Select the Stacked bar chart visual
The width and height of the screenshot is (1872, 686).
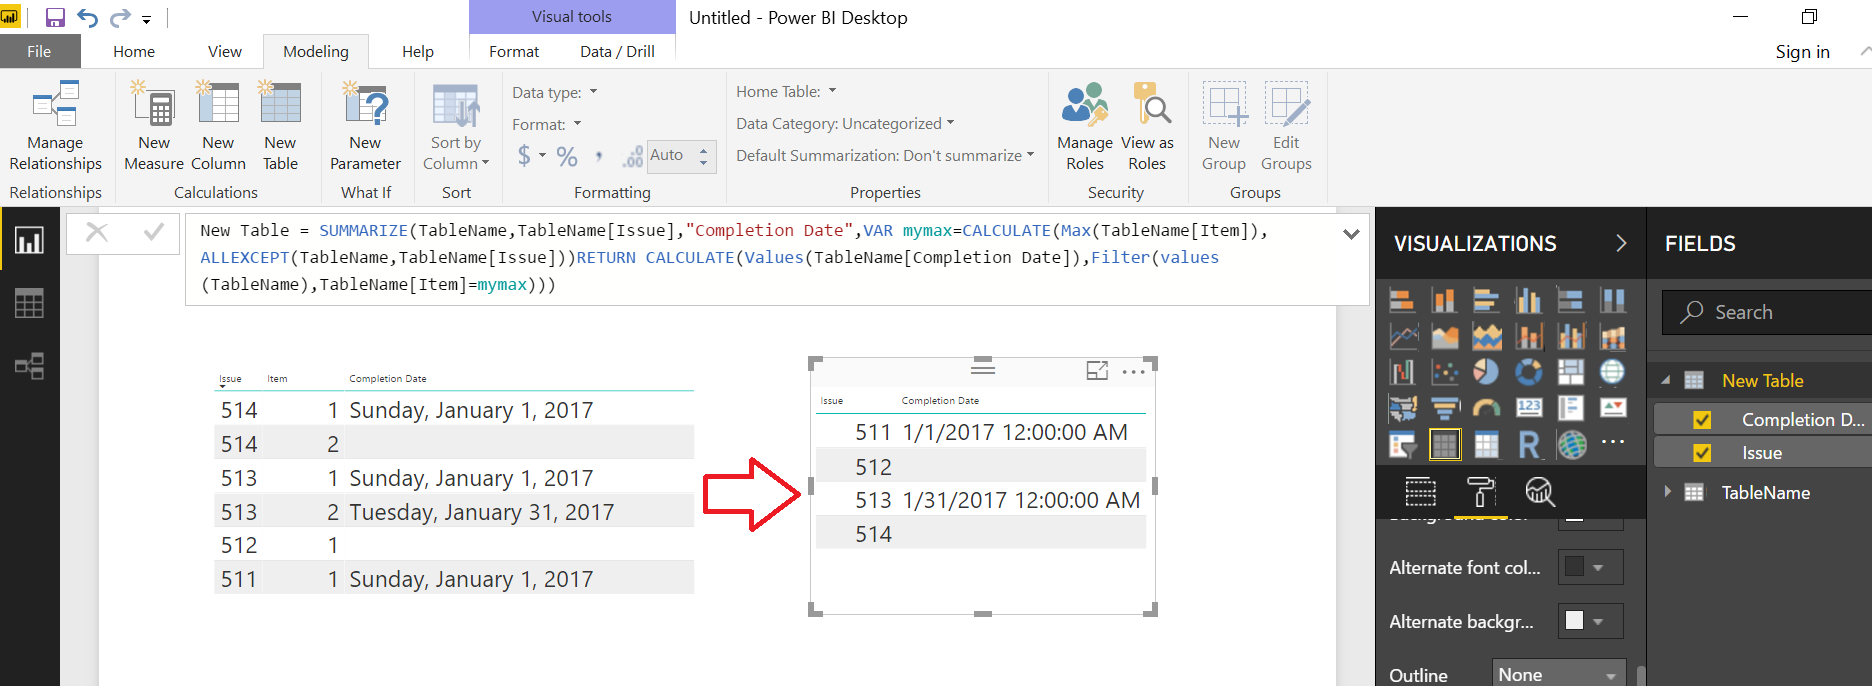pyautogui.click(x=1402, y=300)
